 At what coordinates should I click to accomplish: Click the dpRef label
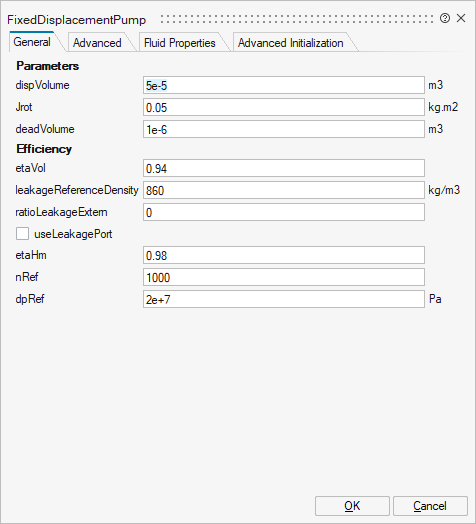30,299
